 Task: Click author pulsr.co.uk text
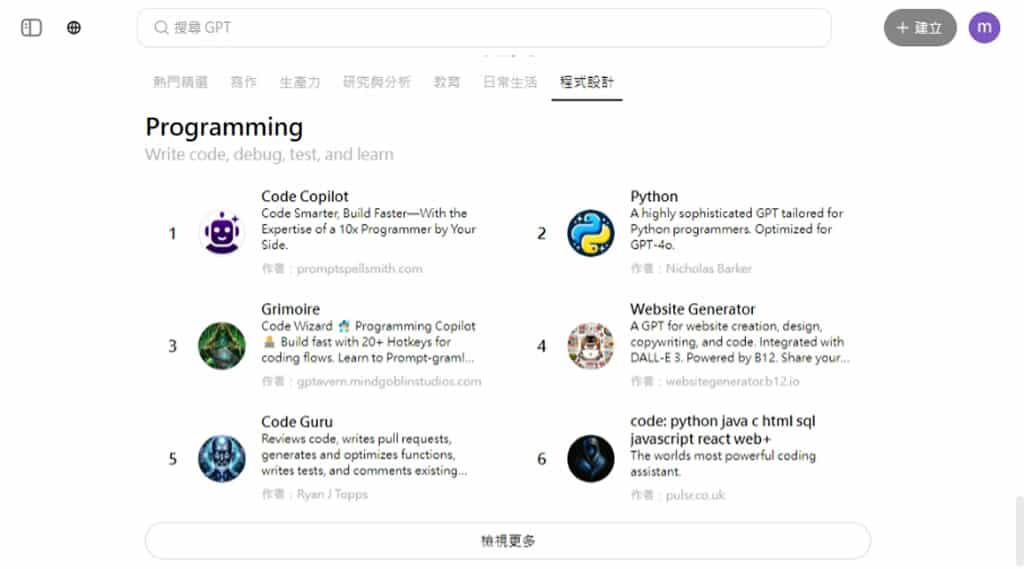(695, 495)
